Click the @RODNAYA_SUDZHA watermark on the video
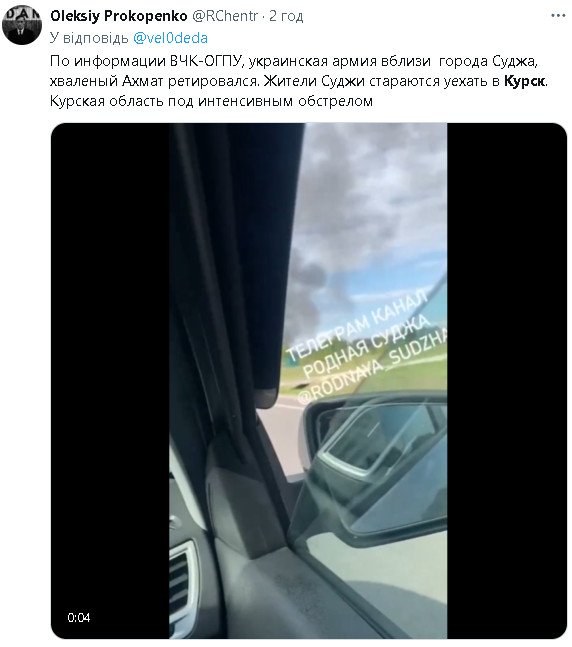Image resolution: width=572 pixels, height=647 pixels. point(371,367)
